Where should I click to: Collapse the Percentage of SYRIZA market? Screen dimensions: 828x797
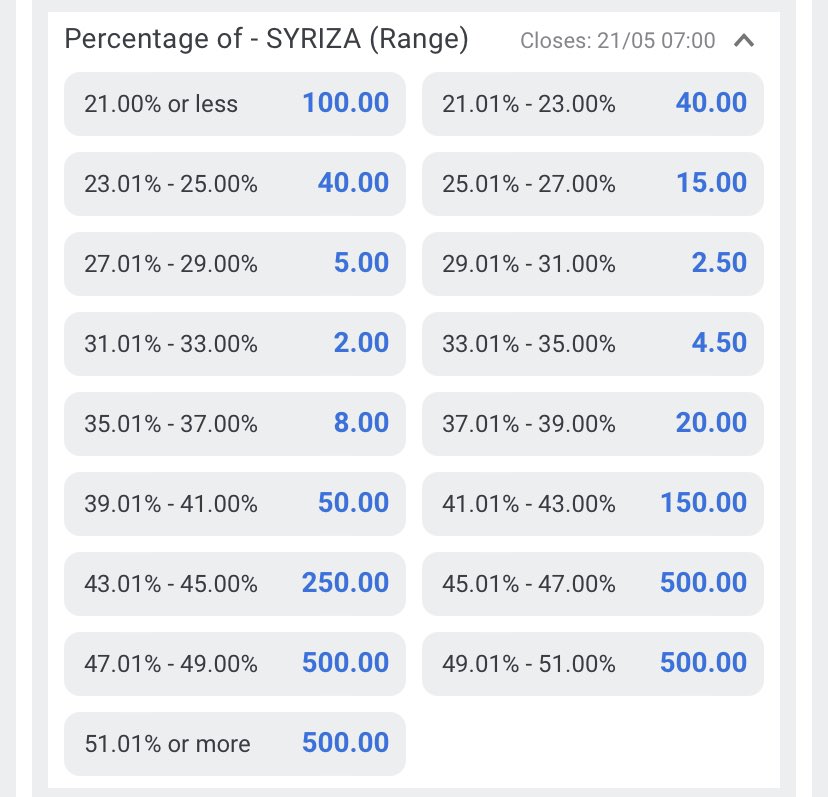(x=743, y=41)
